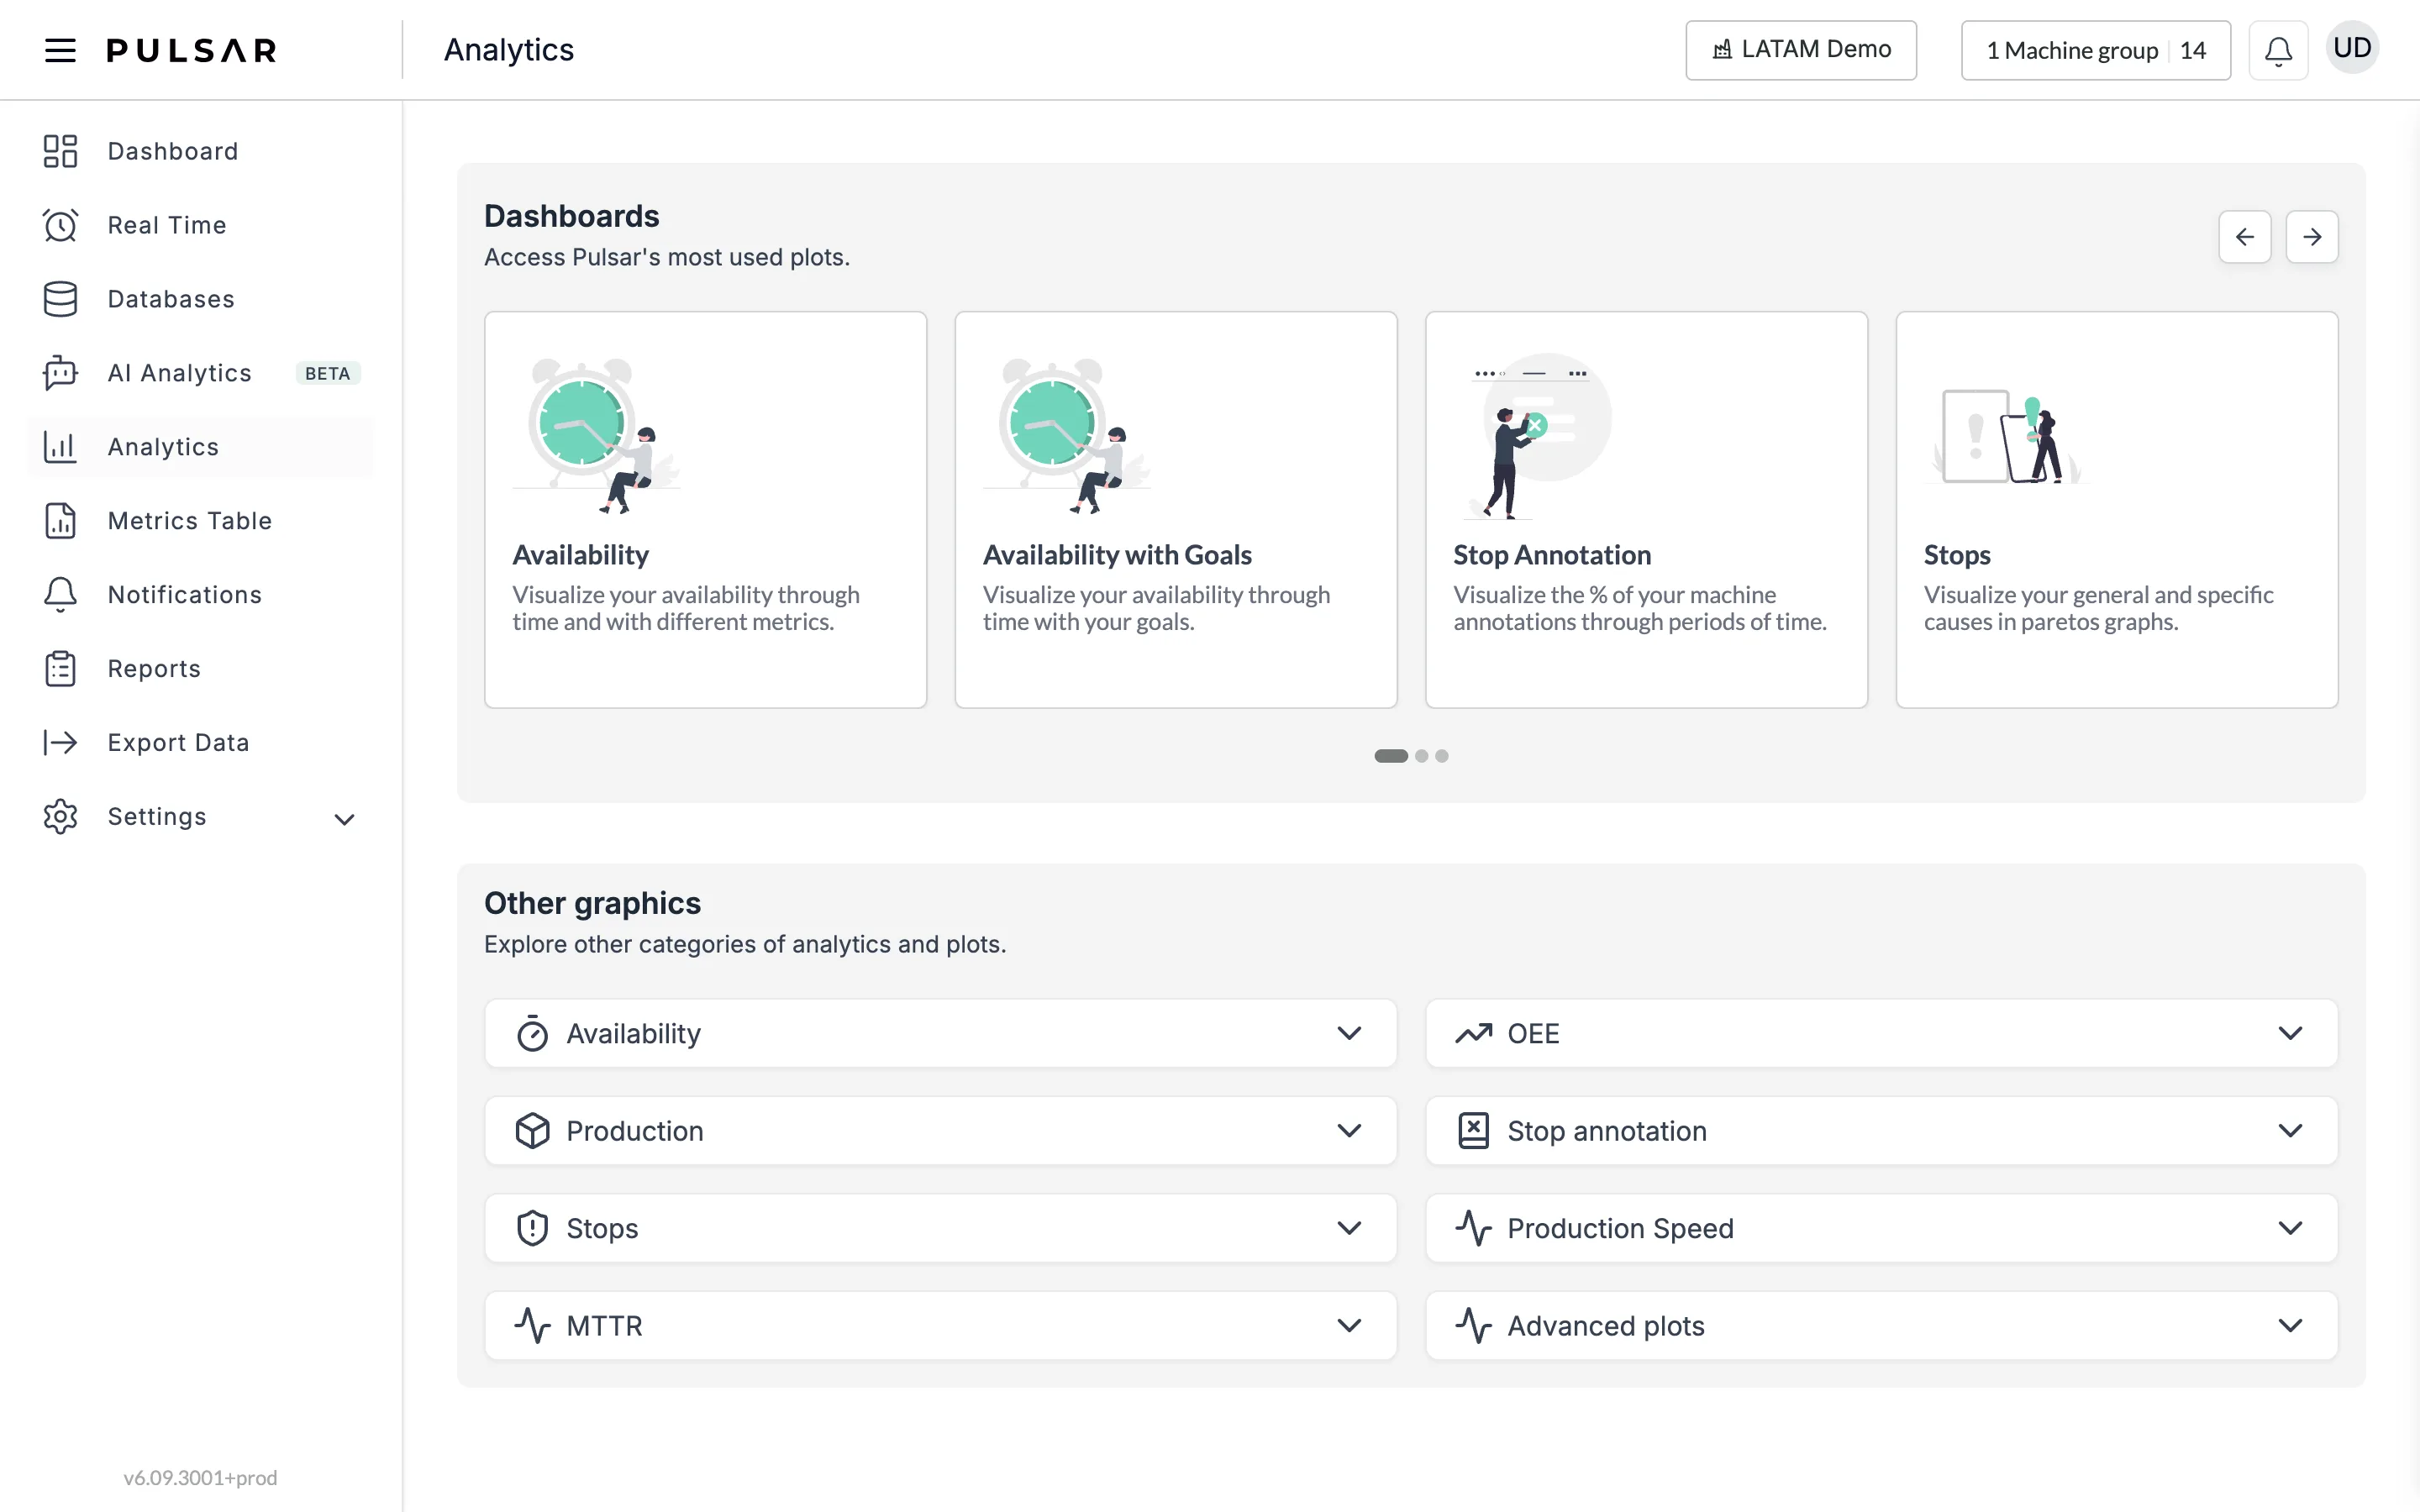Go to Analytics in the sidebar
Image resolution: width=2420 pixels, height=1512 pixels.
coord(200,447)
